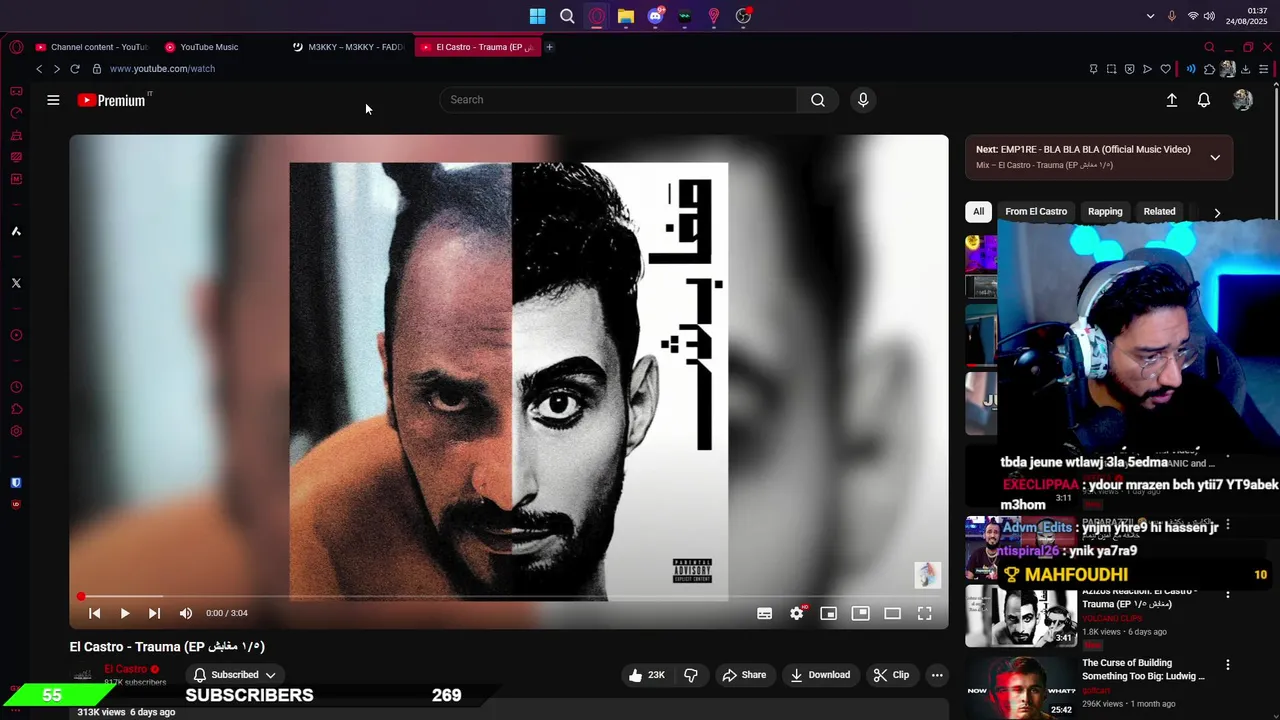The image size is (1280, 720).
Task: Skip to the next video
Action: (x=154, y=613)
